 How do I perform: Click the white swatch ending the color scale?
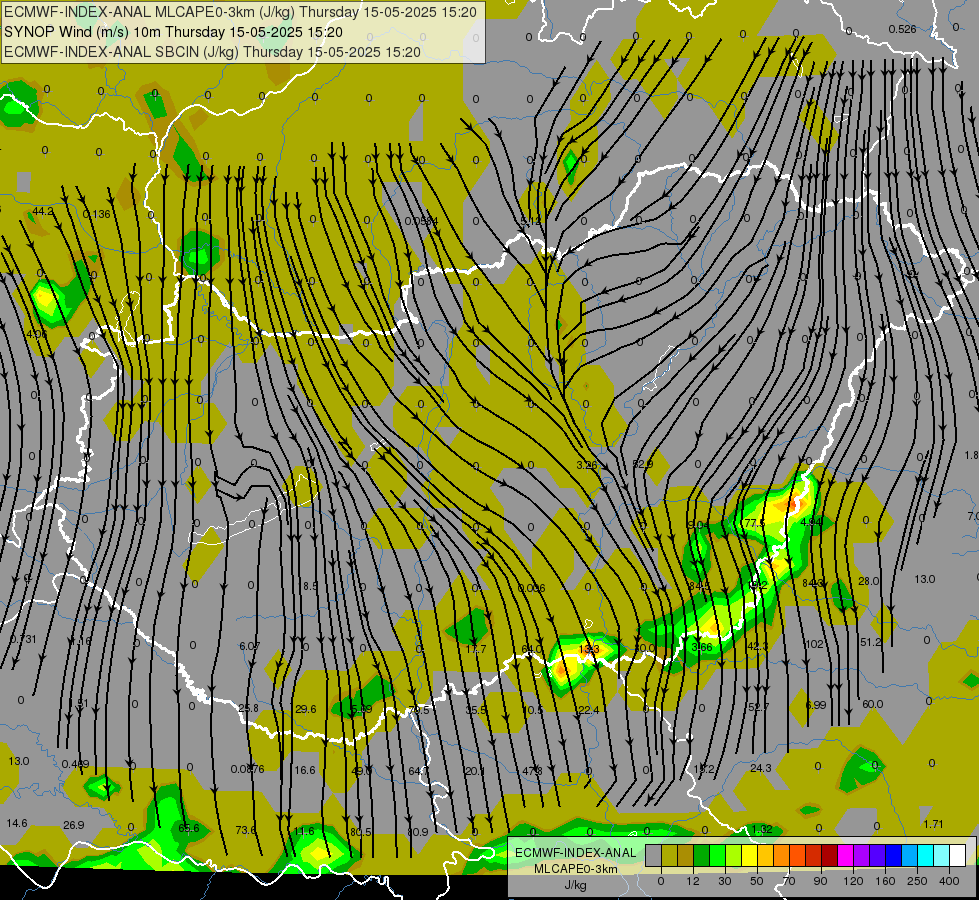pyautogui.click(x=958, y=856)
